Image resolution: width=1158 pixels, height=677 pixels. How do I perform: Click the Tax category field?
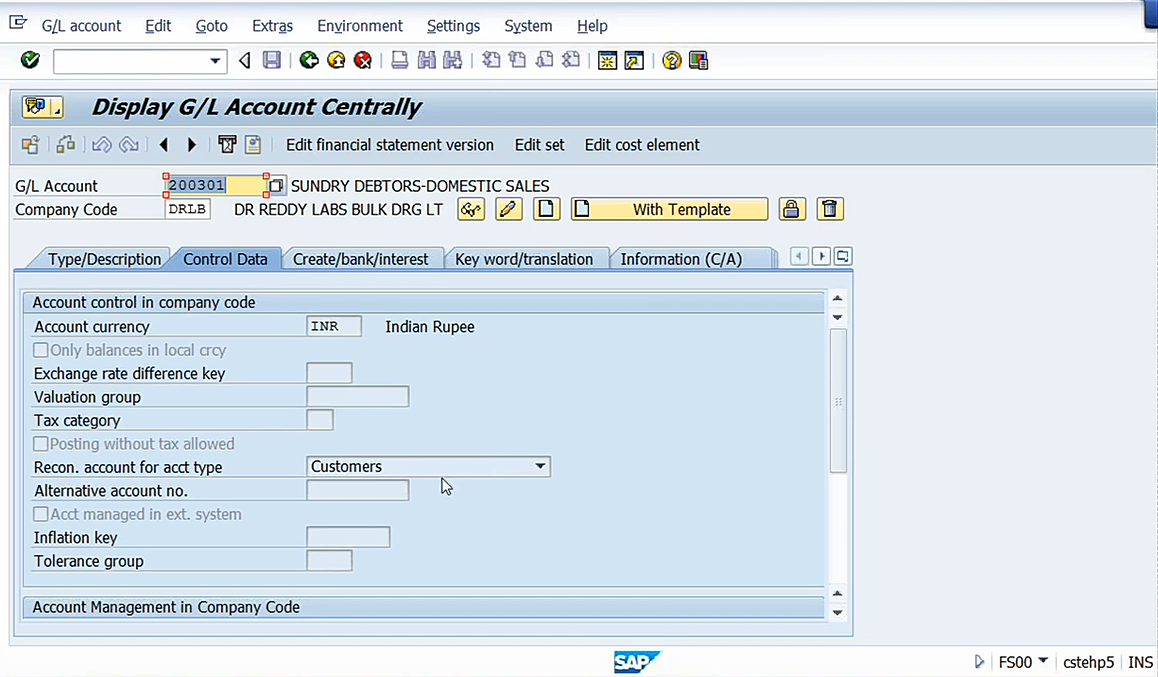pyautogui.click(x=320, y=420)
